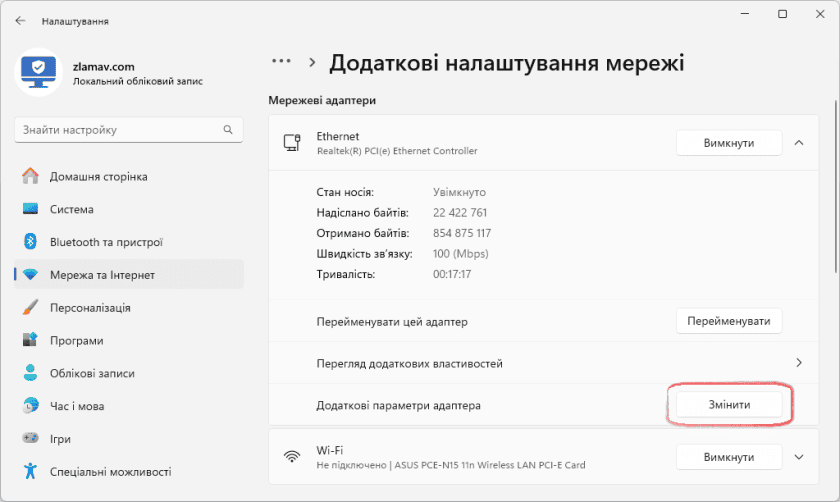Click Перейменувати button for the adapter
840x502 pixels.
(729, 321)
